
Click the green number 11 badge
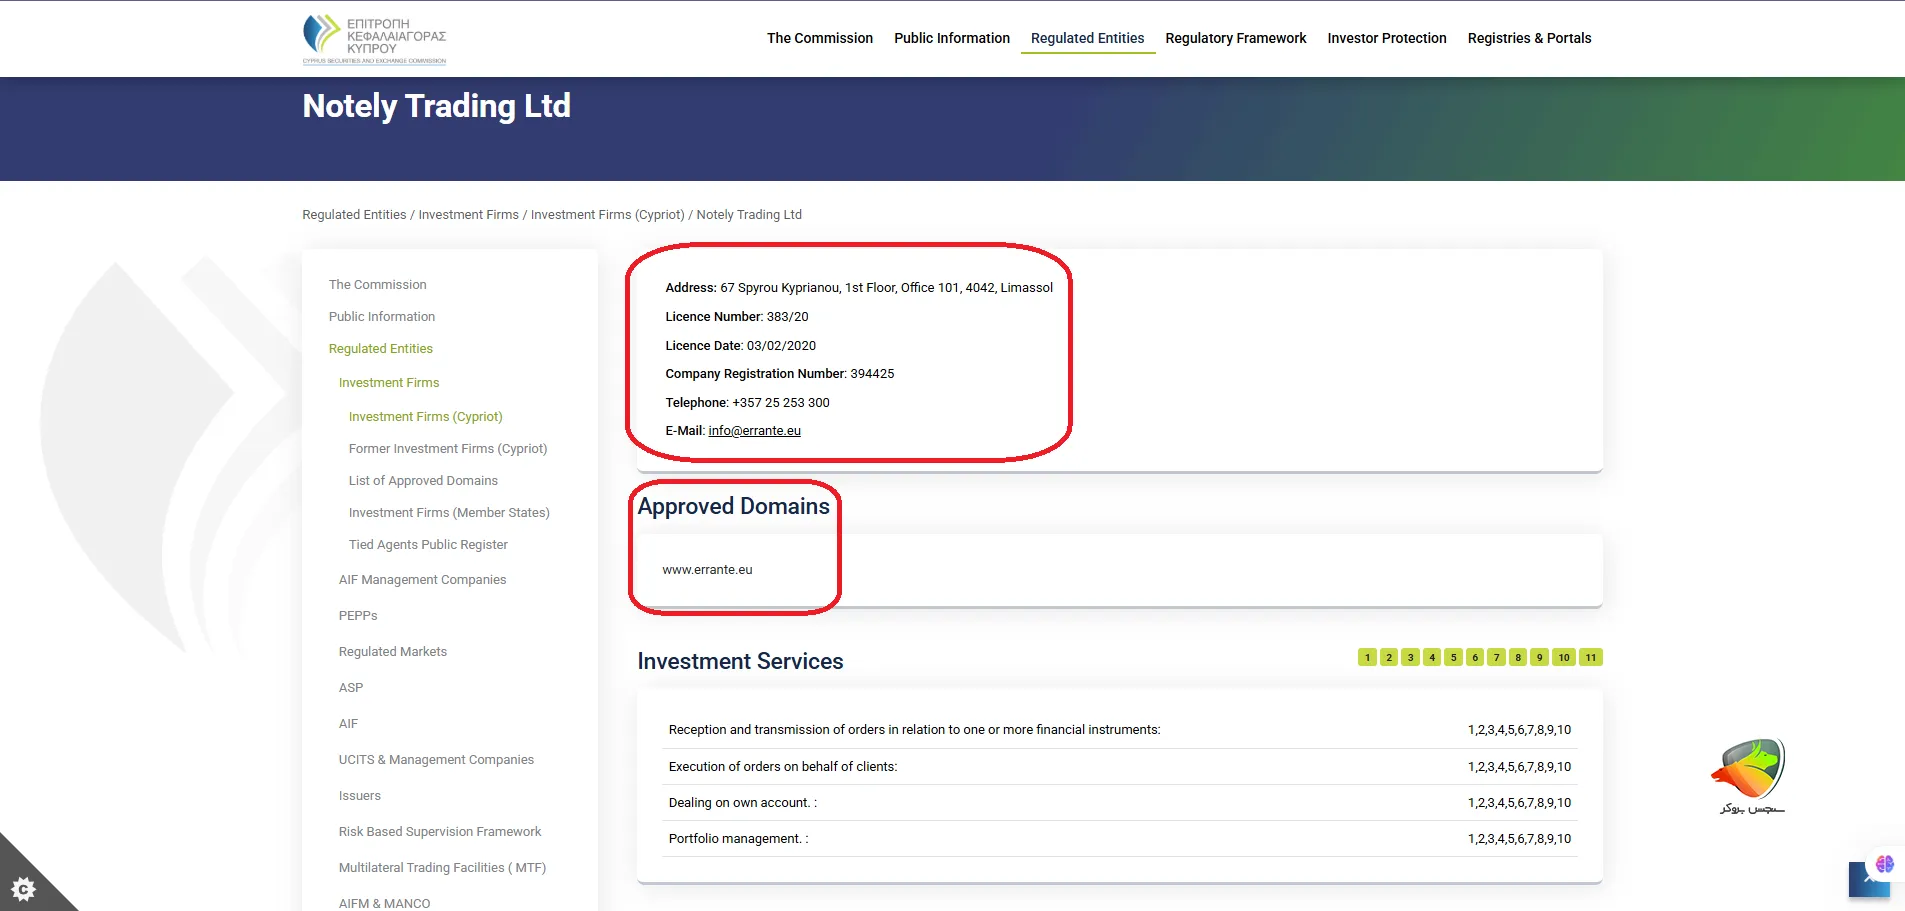(x=1590, y=657)
